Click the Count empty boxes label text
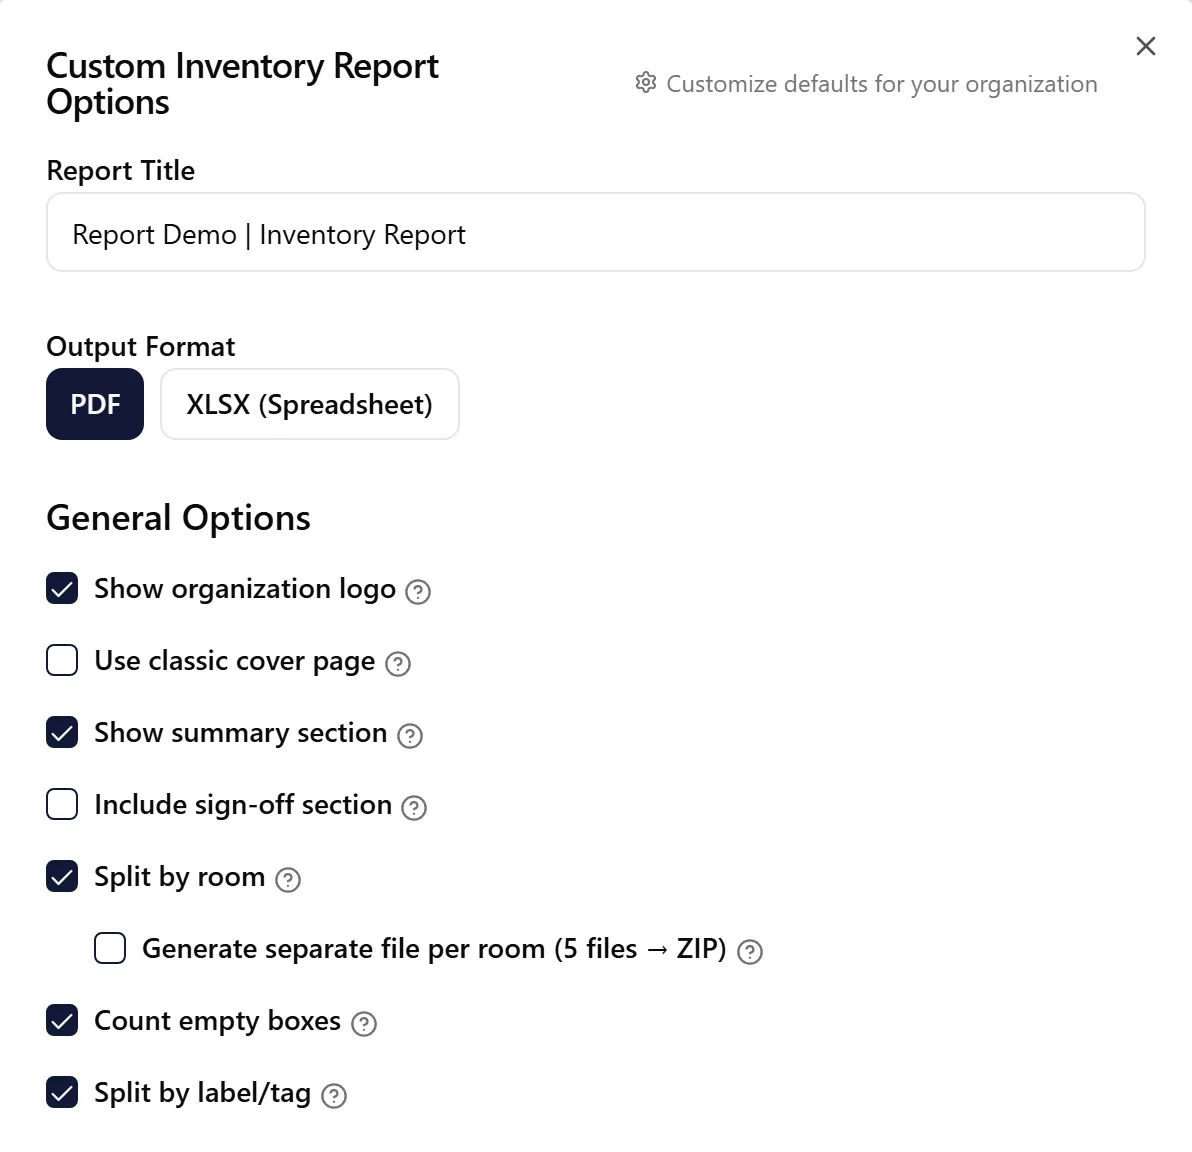This screenshot has width=1192, height=1152. [x=217, y=1021]
